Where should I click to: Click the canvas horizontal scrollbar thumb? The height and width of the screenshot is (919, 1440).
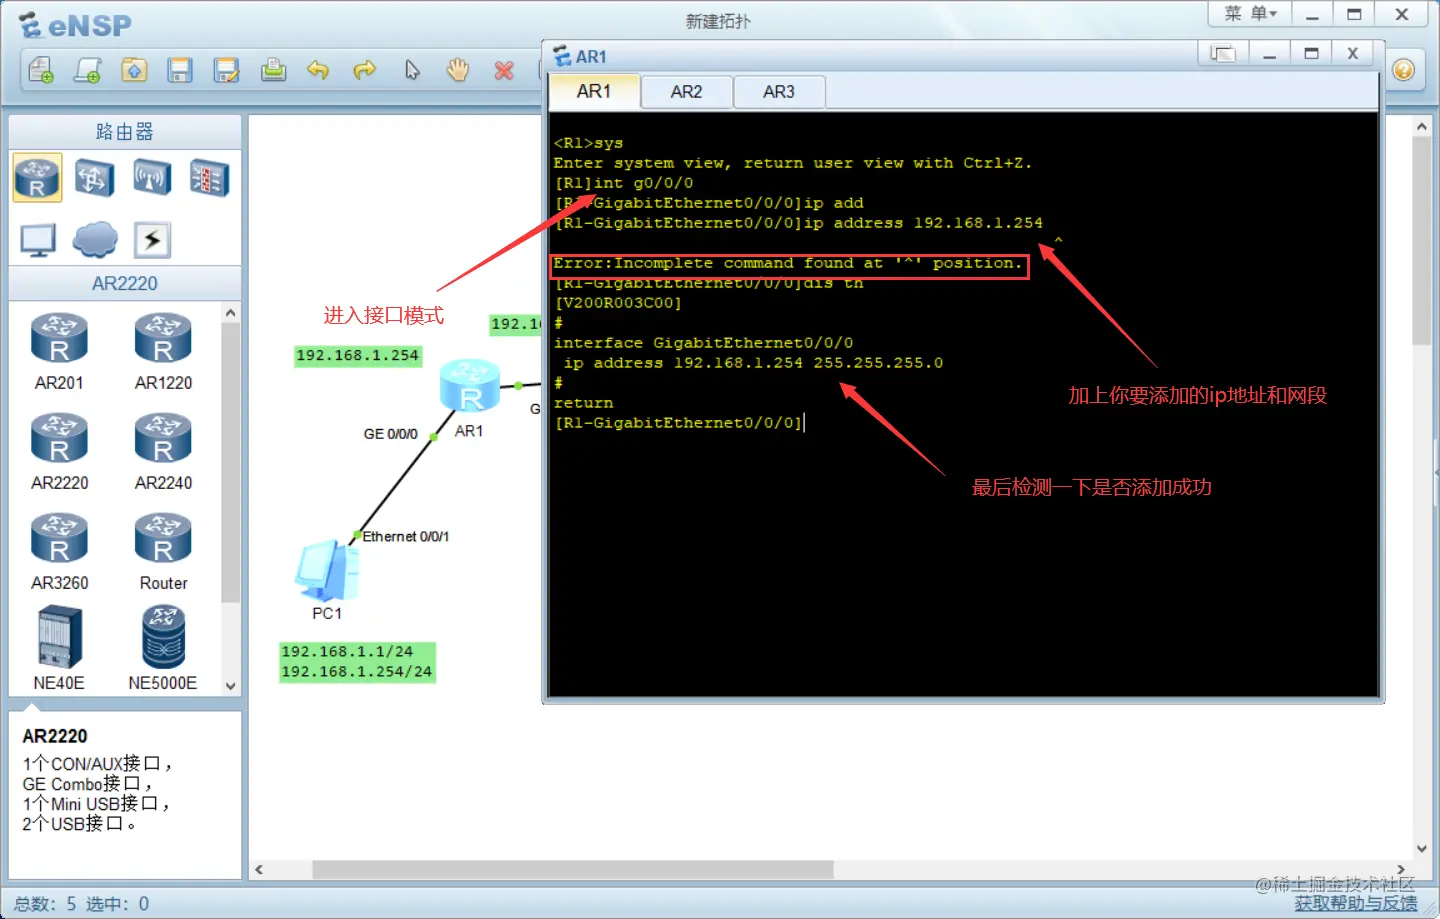click(573, 870)
